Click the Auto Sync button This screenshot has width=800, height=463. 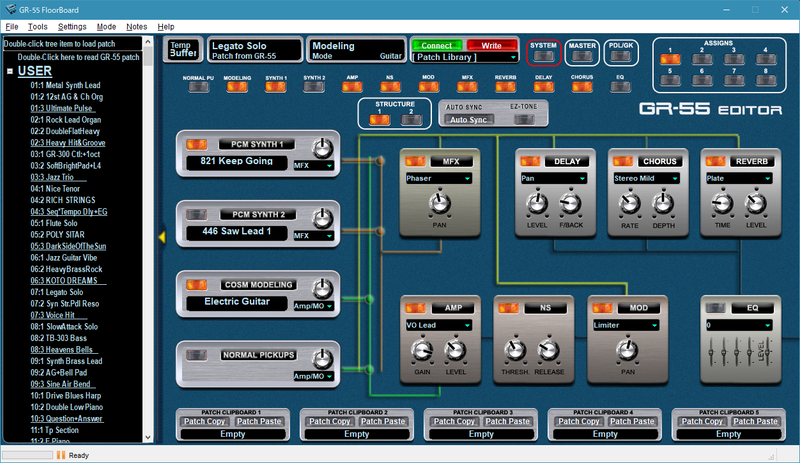[468, 119]
